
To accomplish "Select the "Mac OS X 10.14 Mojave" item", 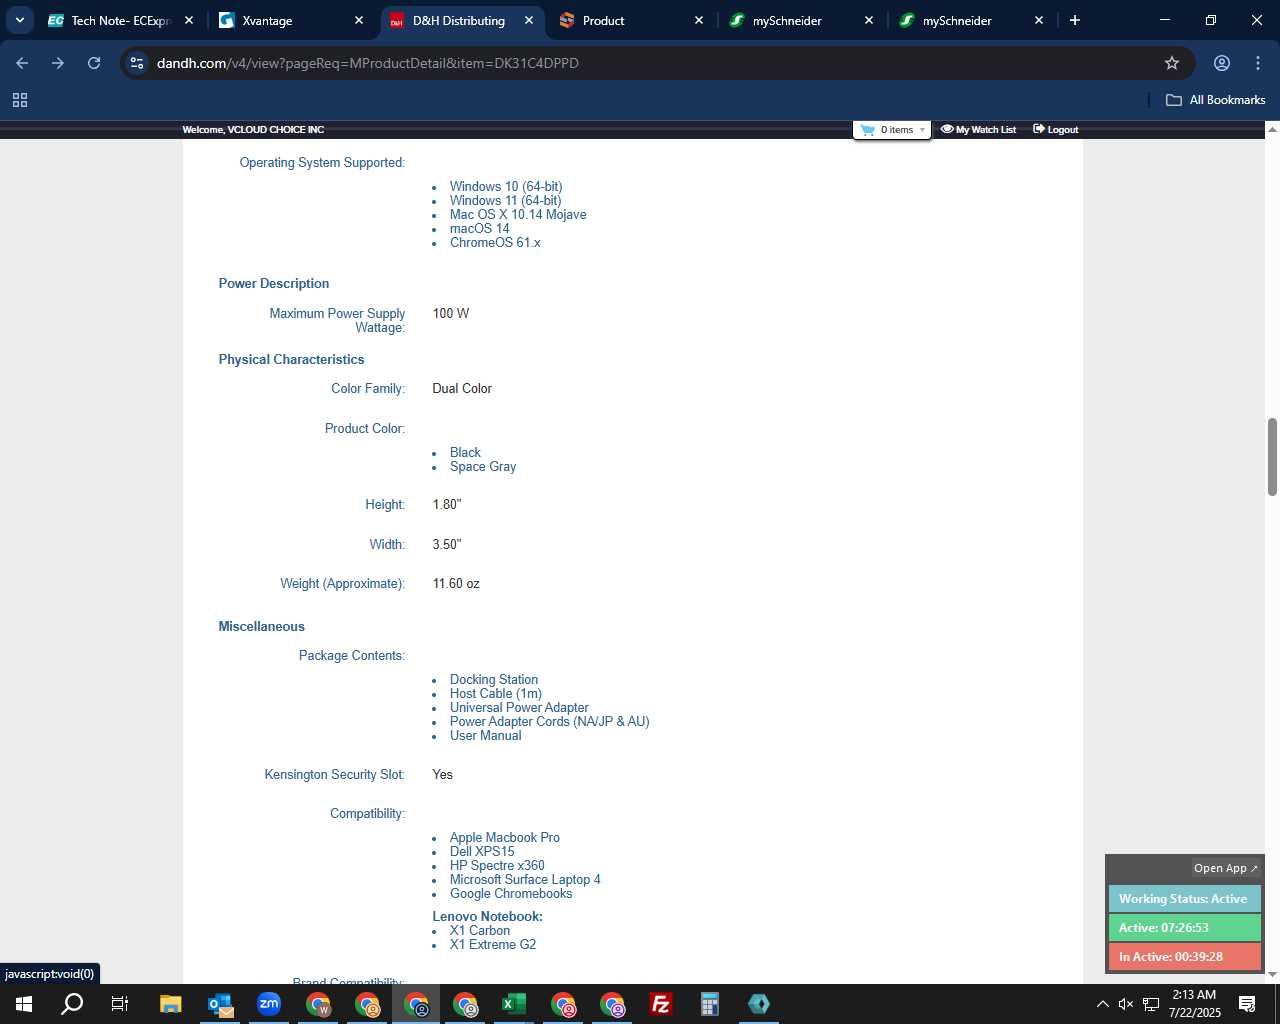I will click(518, 215).
